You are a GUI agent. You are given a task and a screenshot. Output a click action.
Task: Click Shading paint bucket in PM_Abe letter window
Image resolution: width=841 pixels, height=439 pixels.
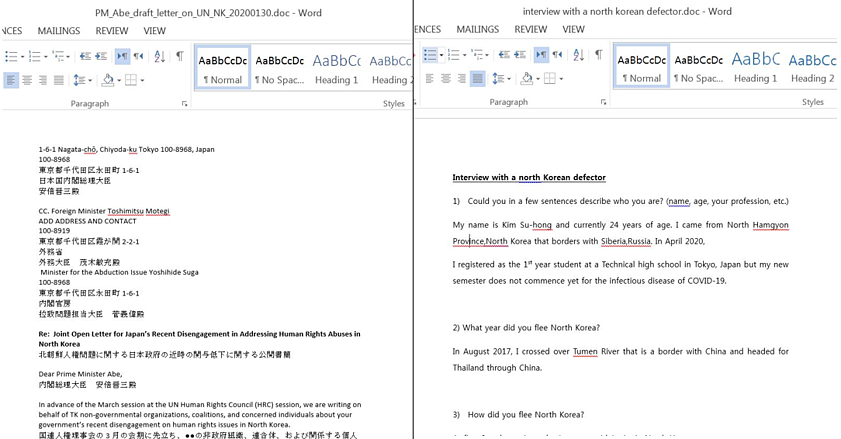point(108,81)
